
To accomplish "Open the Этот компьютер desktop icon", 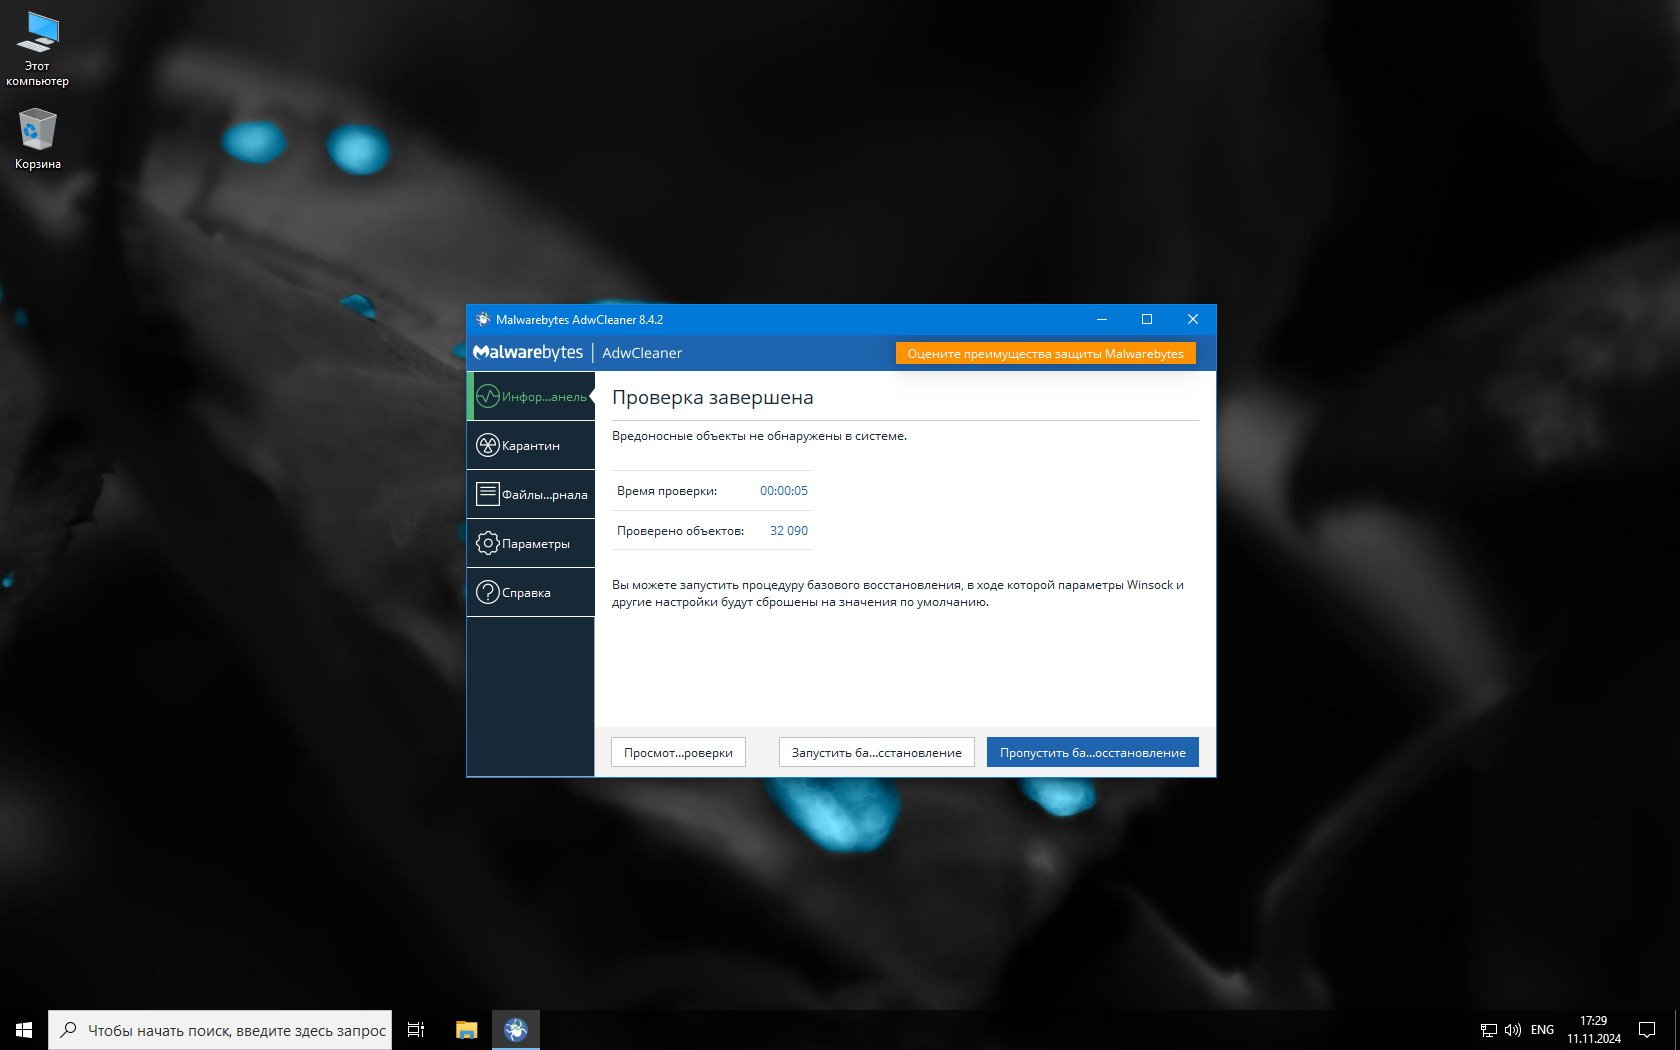I will click(38, 48).
